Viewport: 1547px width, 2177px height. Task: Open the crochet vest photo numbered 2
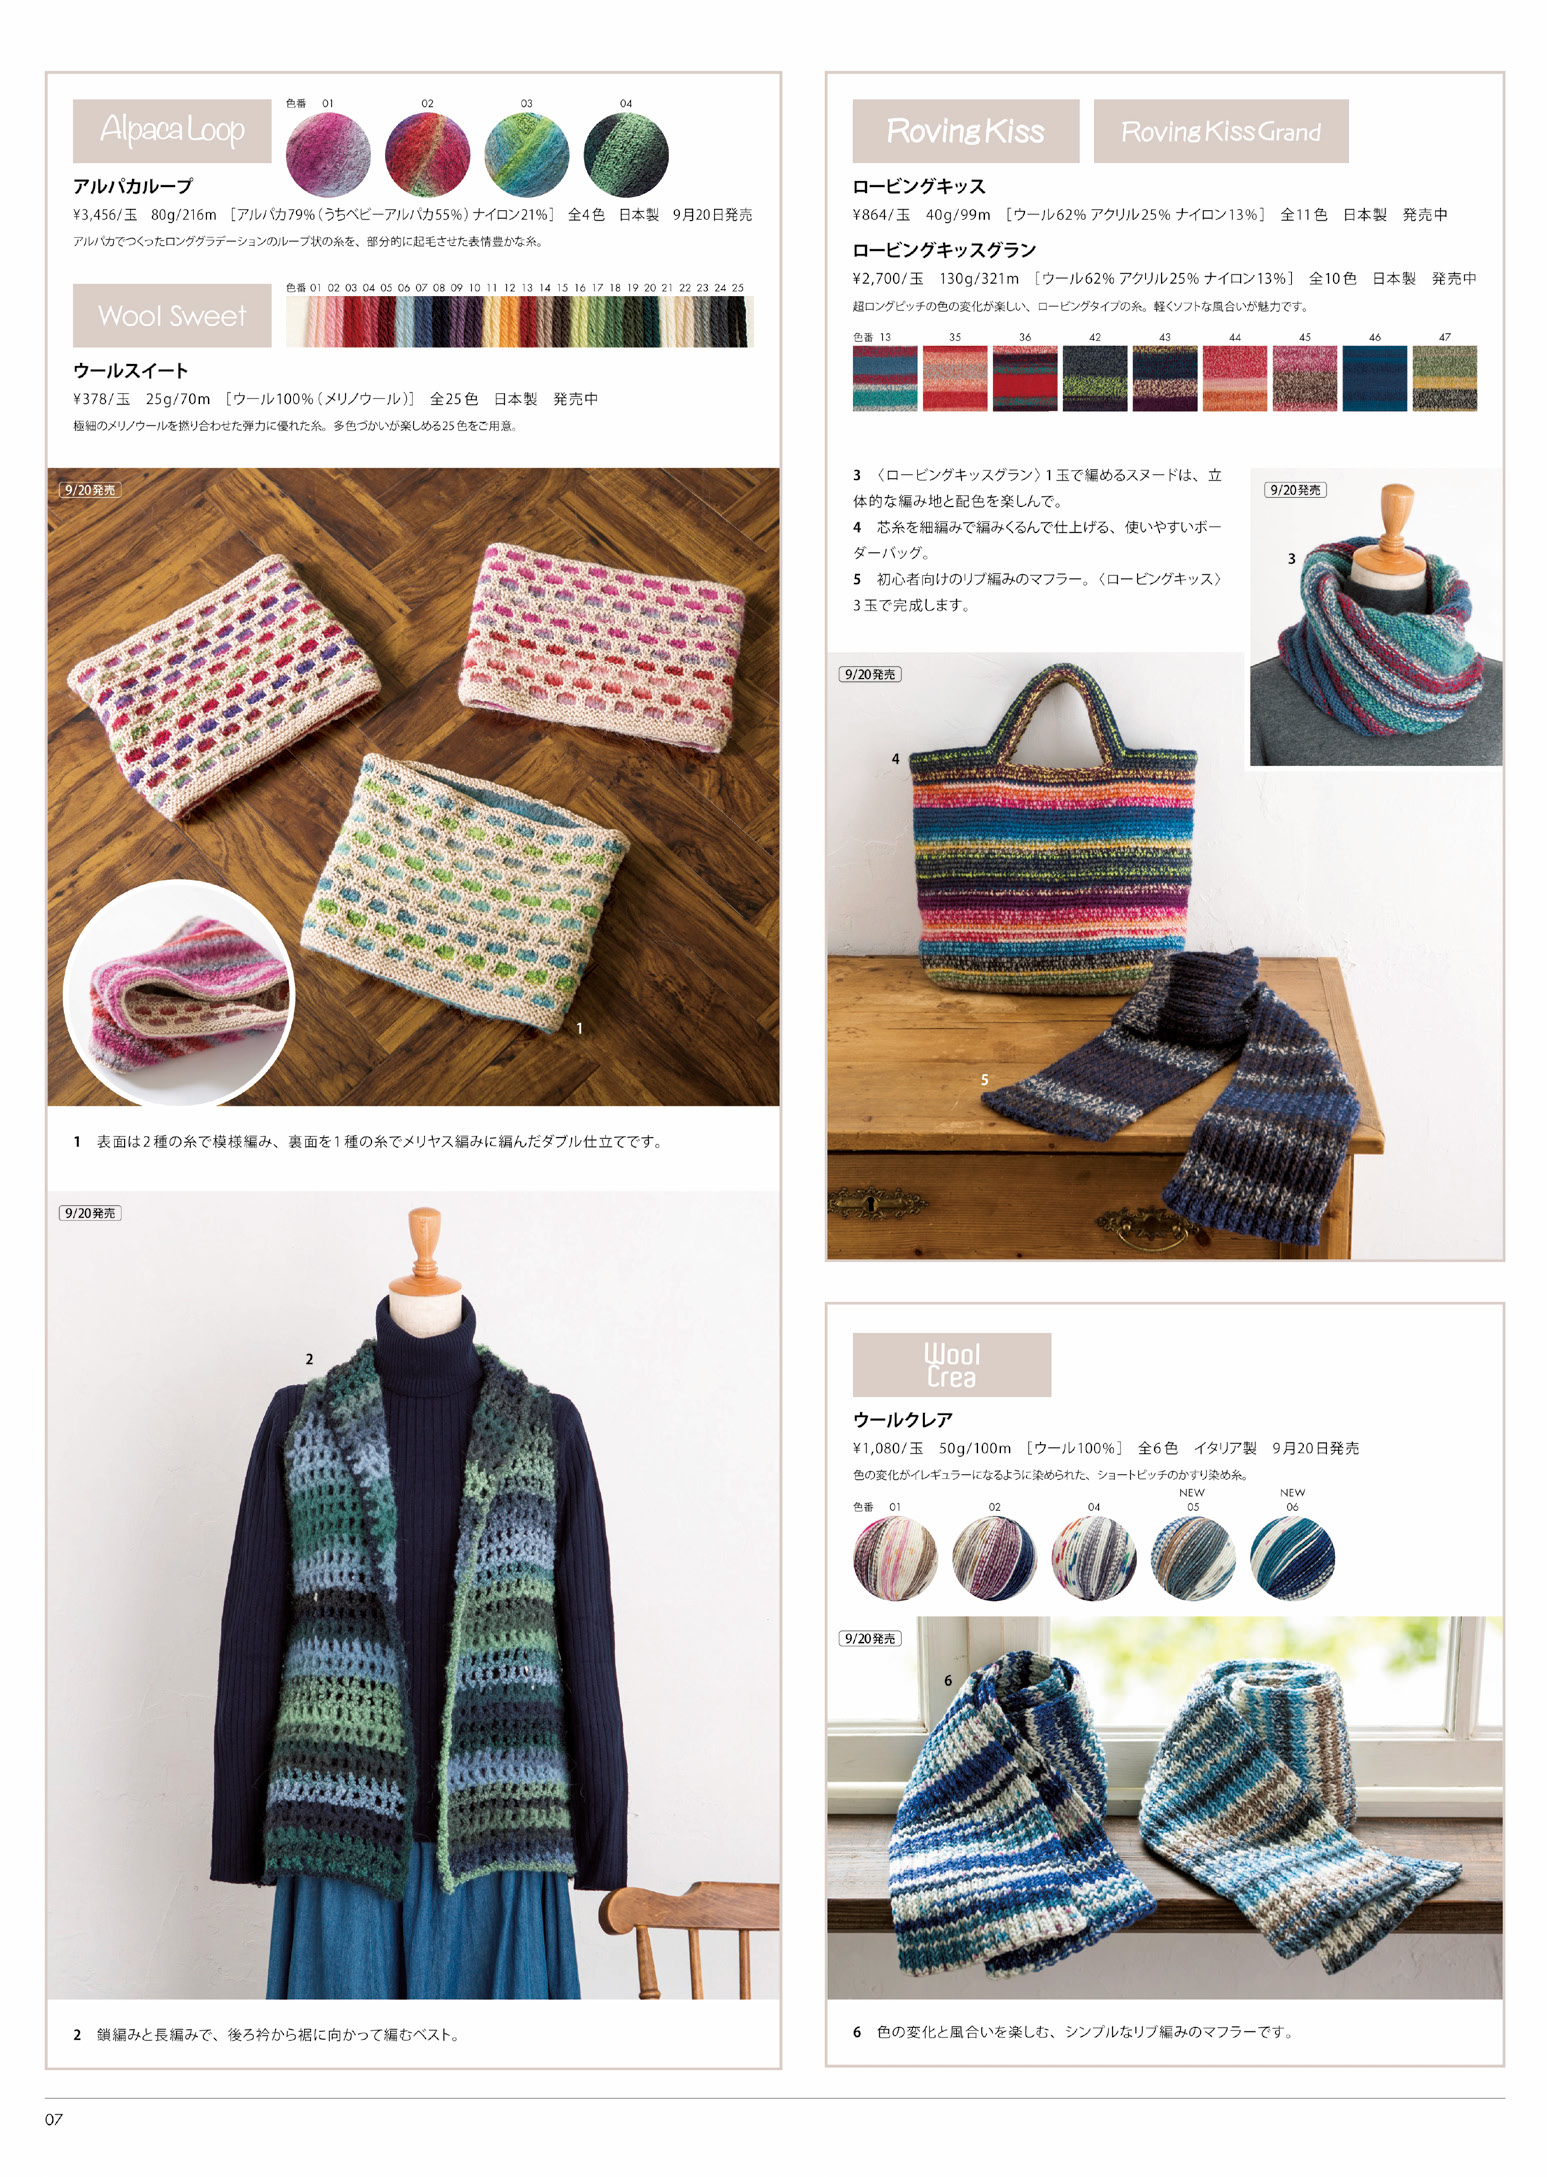[413, 1595]
